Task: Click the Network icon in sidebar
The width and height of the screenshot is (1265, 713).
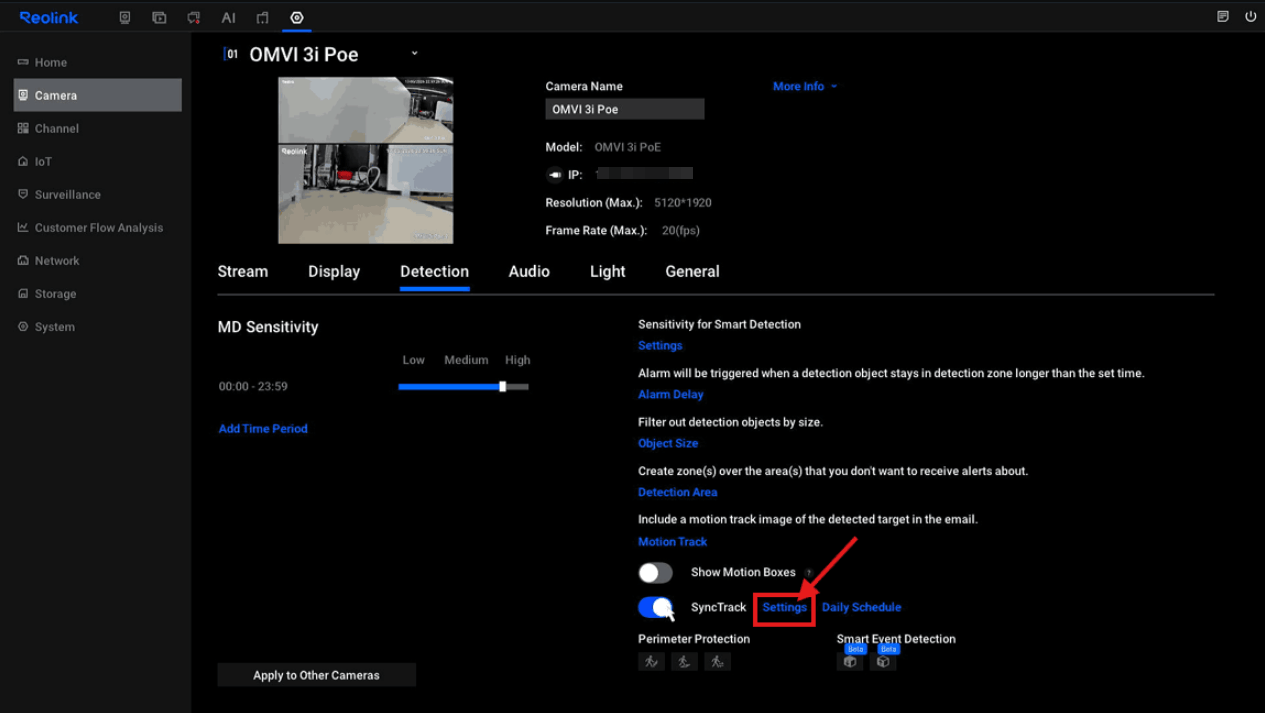Action: coord(23,260)
